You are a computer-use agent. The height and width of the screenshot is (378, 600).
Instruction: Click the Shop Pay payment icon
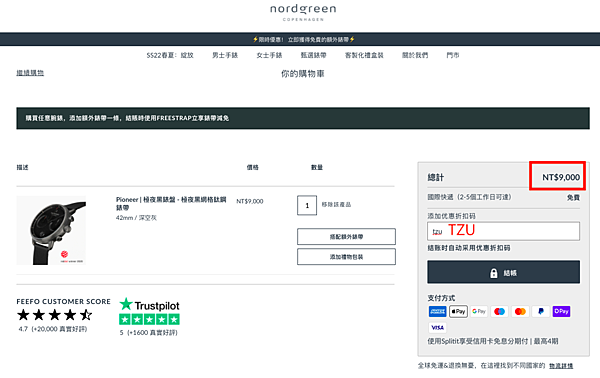(x=561, y=311)
